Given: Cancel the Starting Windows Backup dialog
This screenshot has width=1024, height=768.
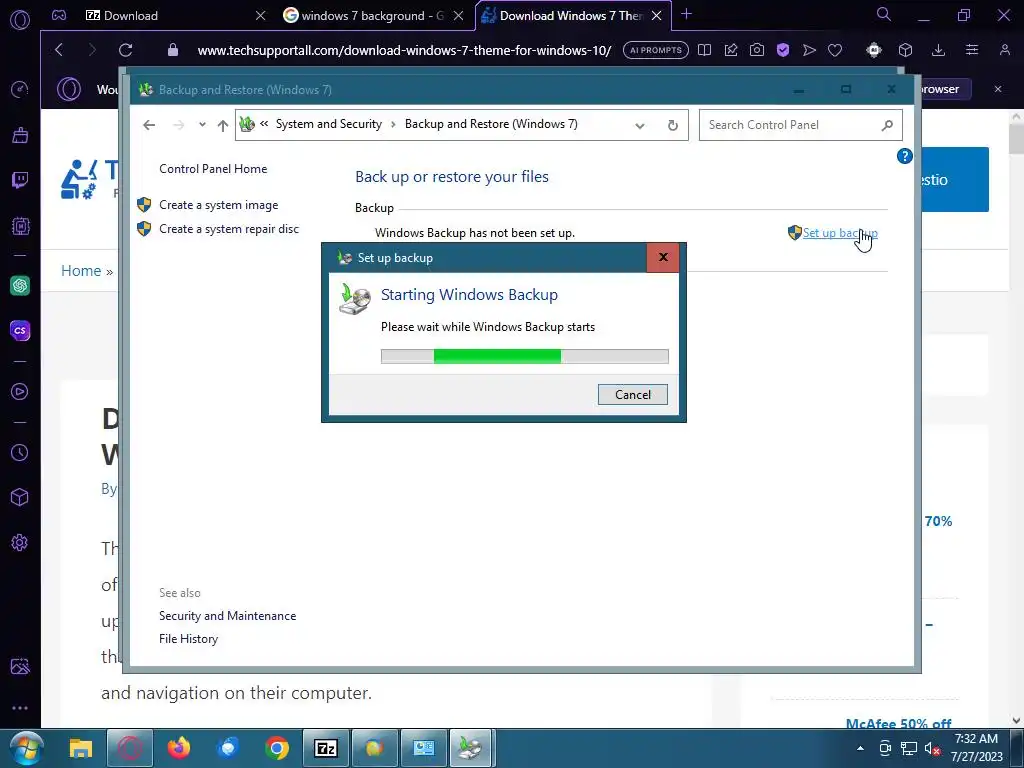Looking at the screenshot, I should 632,394.
